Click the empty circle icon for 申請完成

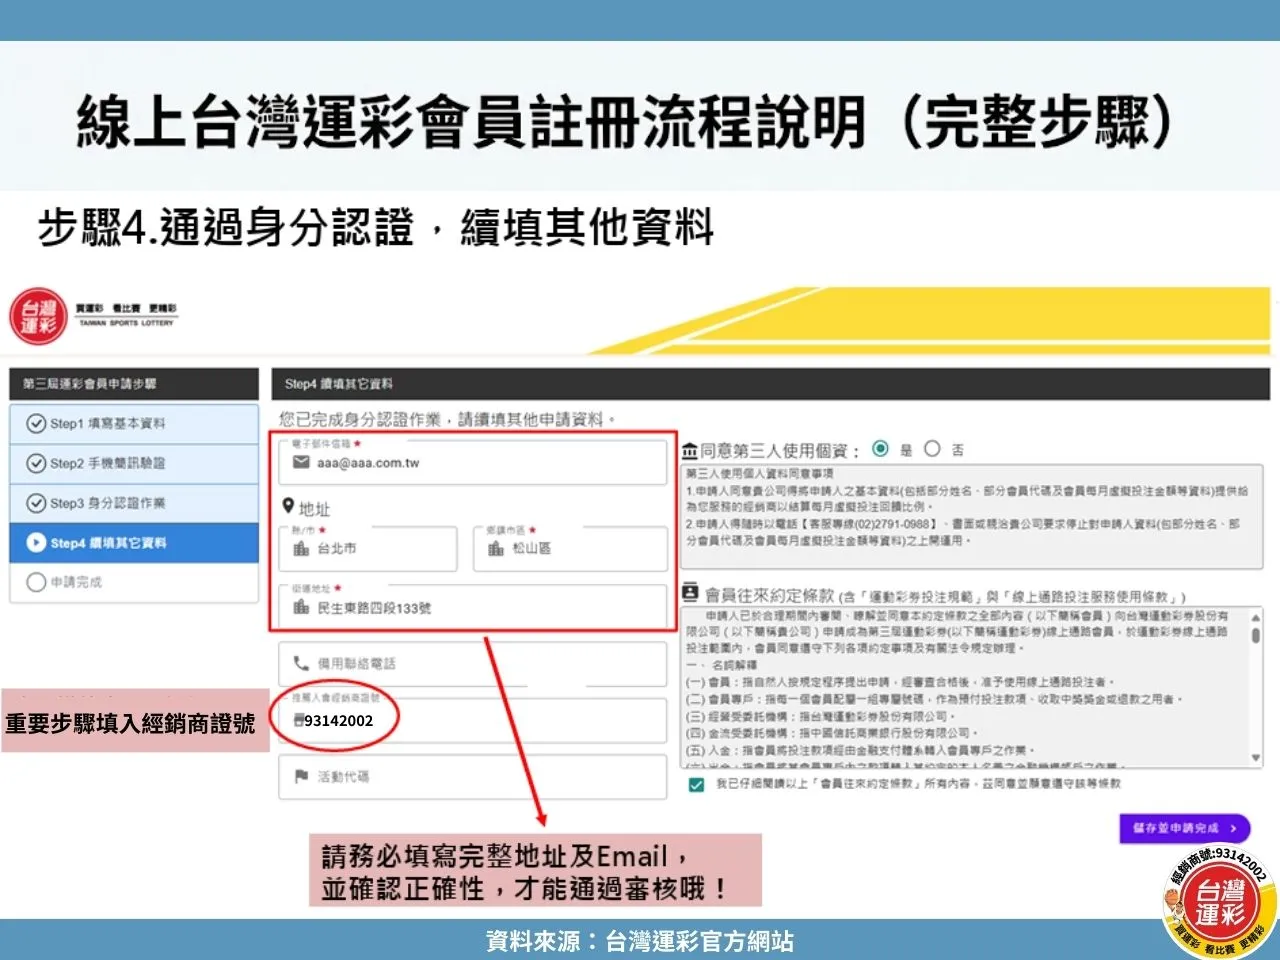tap(36, 582)
